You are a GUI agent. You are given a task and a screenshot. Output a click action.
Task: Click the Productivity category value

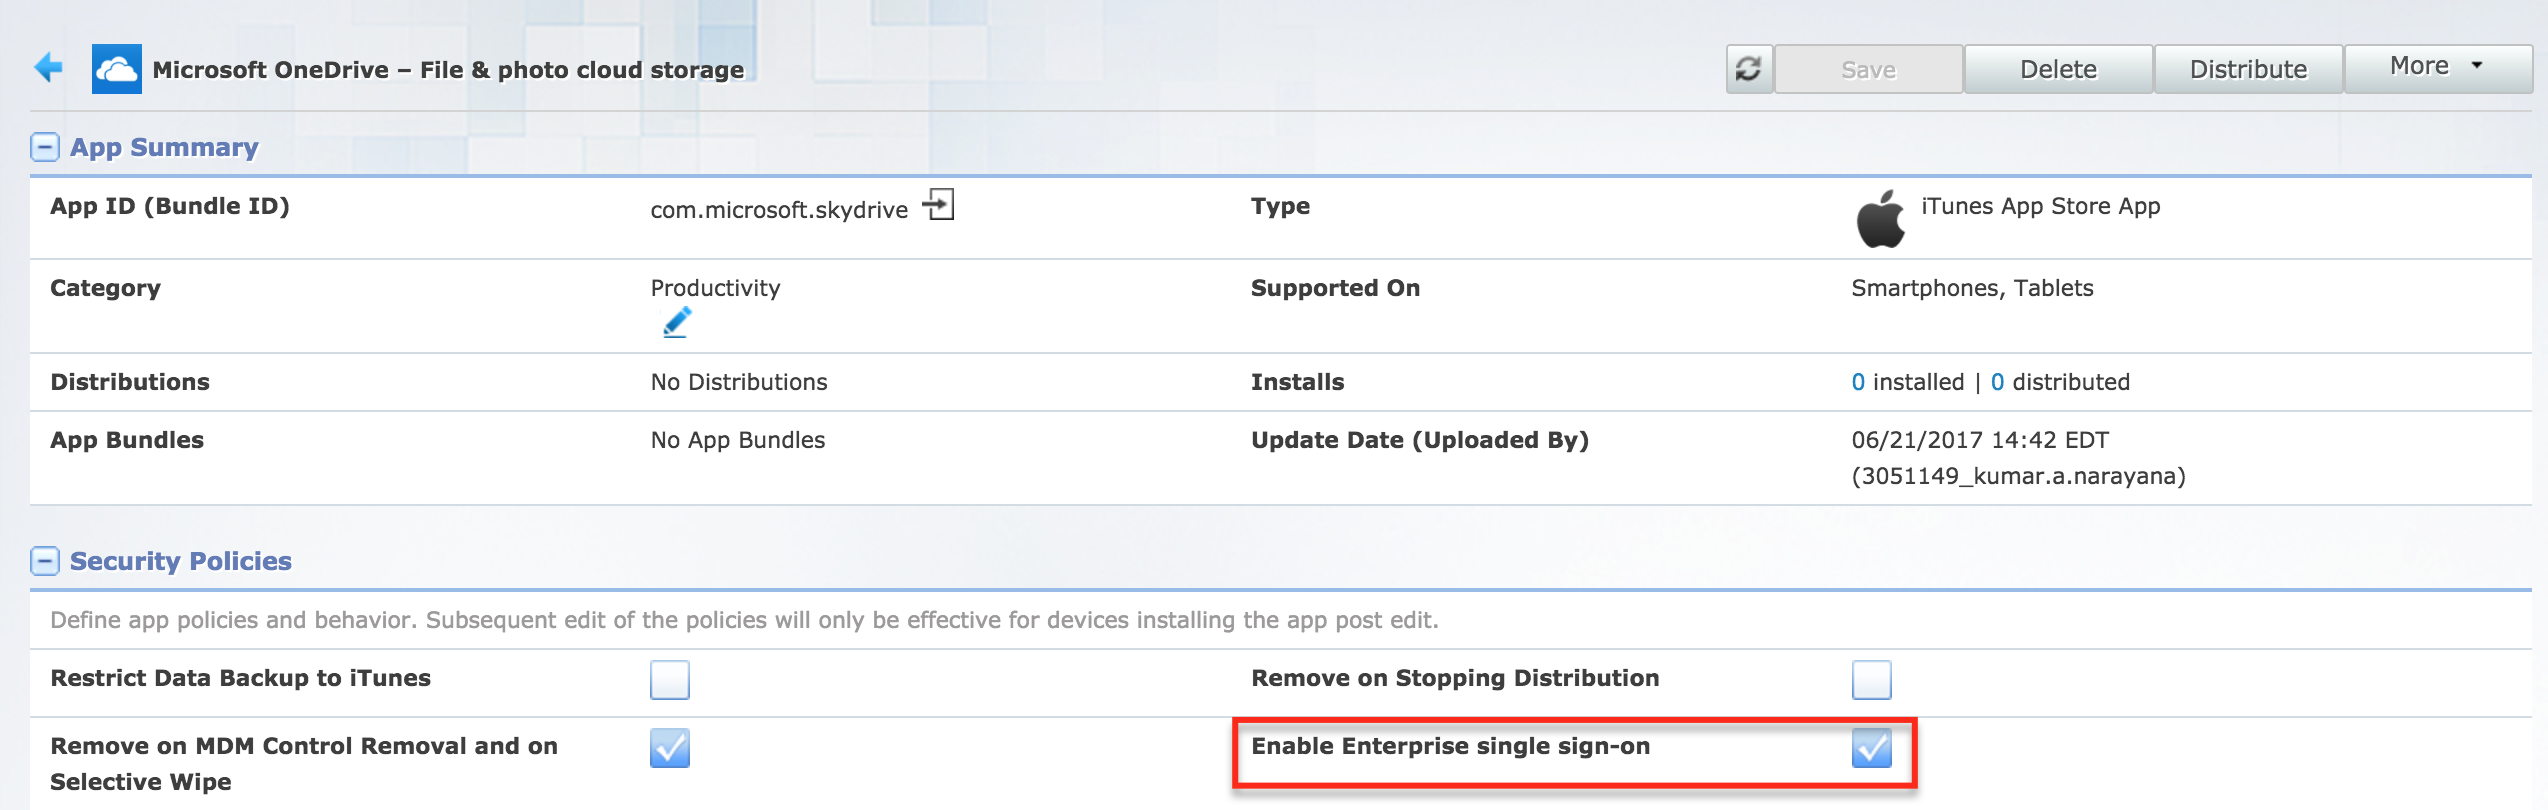click(x=715, y=288)
